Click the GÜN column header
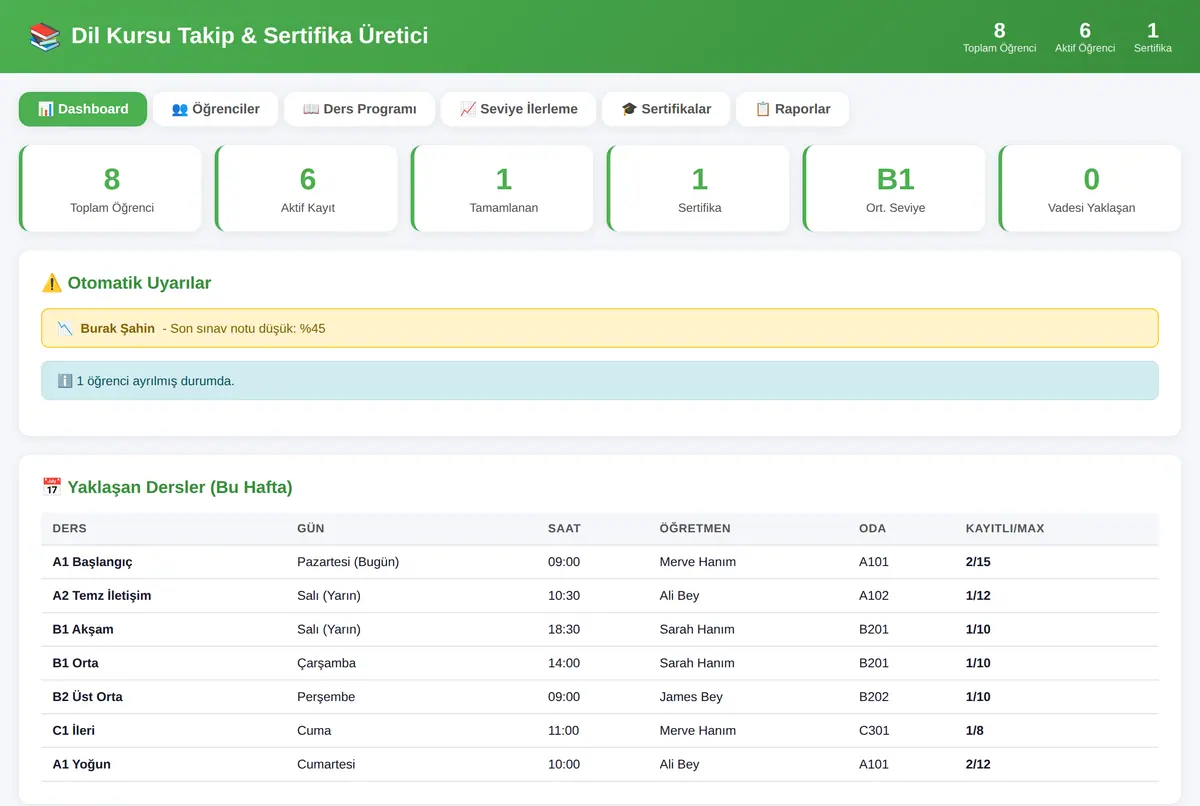Viewport: 1200px width, 806px height. (x=311, y=528)
